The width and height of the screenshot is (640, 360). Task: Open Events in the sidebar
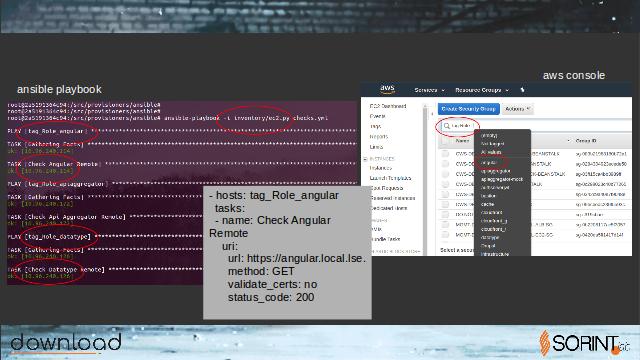tap(377, 116)
